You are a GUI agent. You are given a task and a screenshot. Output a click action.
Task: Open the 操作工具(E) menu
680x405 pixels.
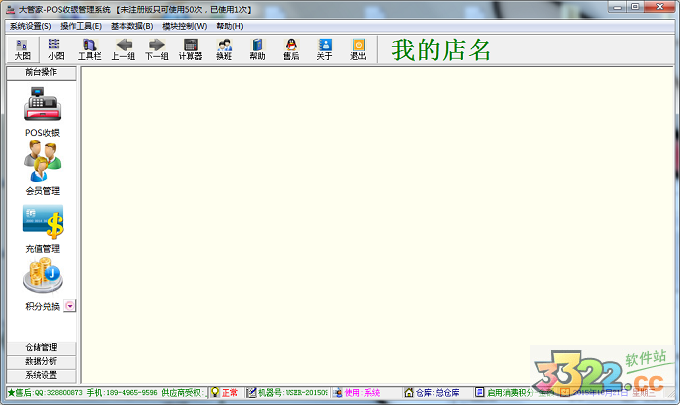81,26
